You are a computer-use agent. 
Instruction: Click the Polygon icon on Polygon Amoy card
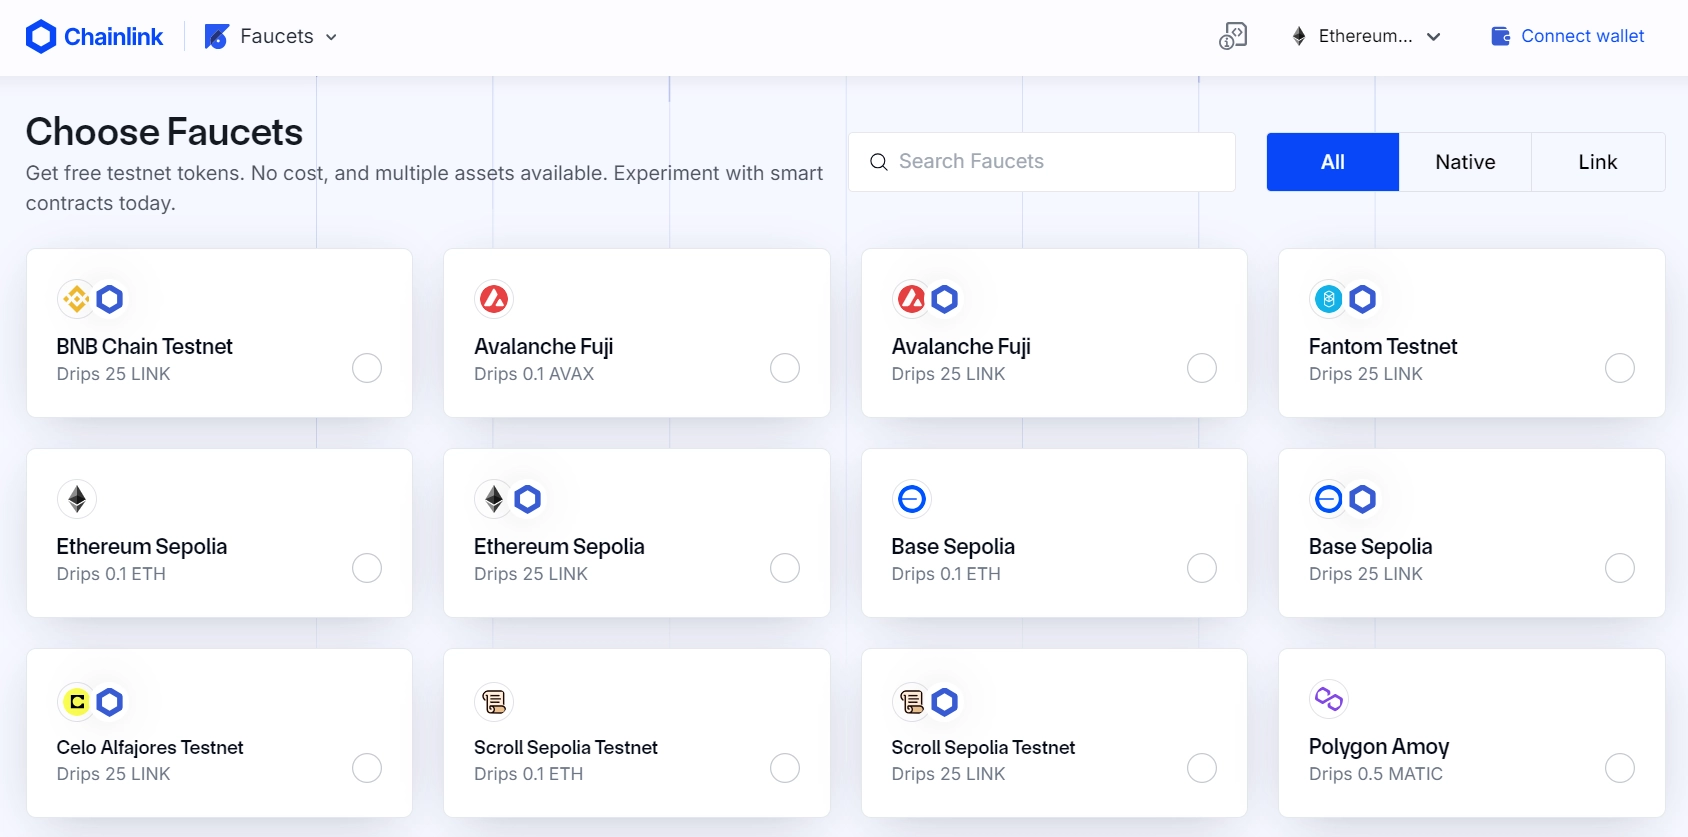pos(1328,699)
